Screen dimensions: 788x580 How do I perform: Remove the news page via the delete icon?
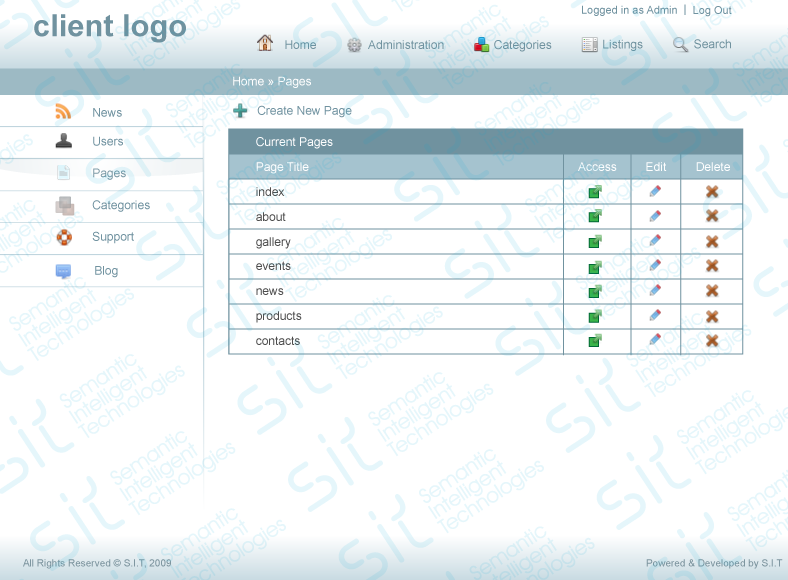point(712,291)
